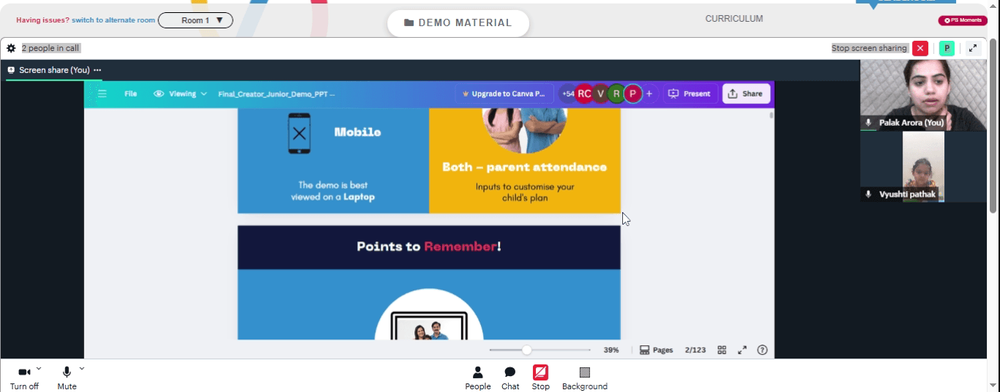Select Vyushti pathak video thumbnail
Viewport: 1000px width, 392px height.
923,167
